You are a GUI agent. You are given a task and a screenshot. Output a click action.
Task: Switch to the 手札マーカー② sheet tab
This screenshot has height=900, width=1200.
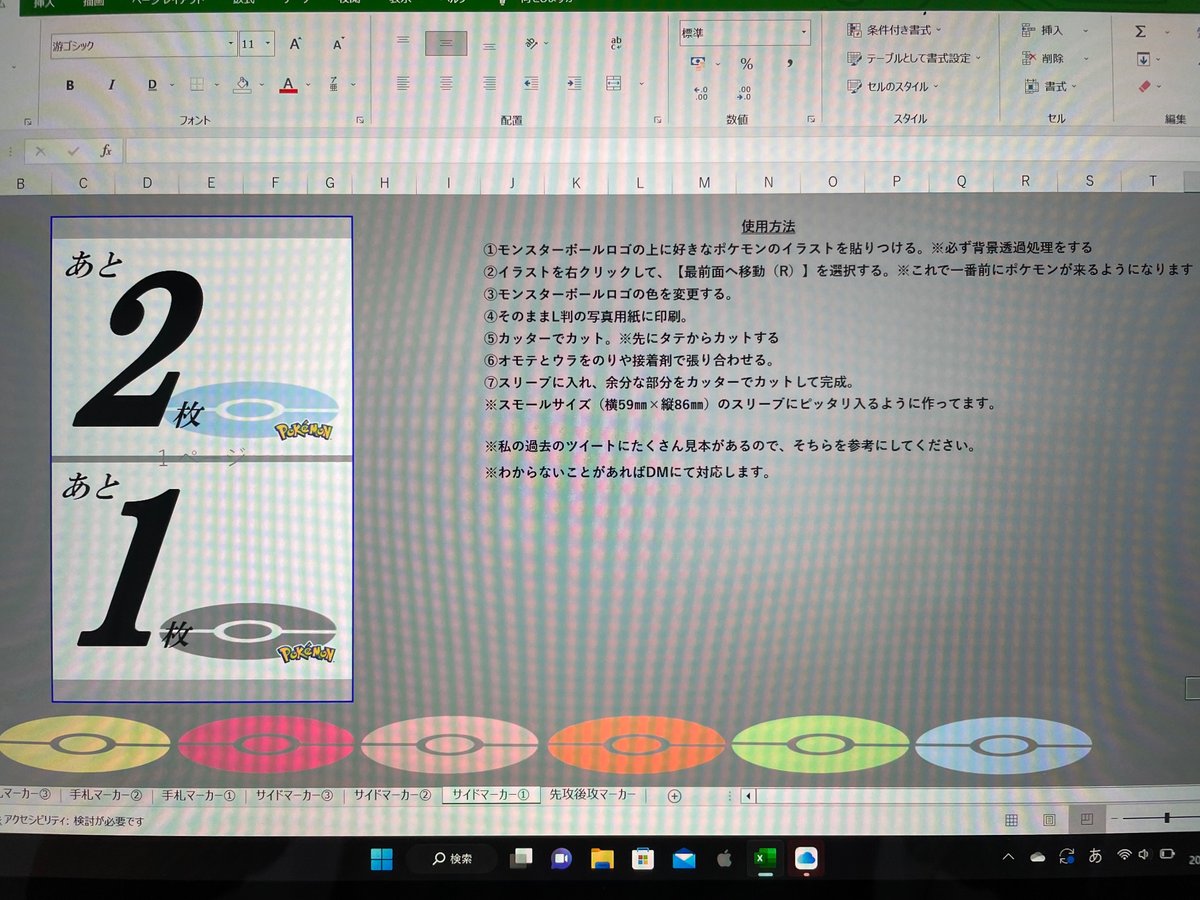point(105,796)
